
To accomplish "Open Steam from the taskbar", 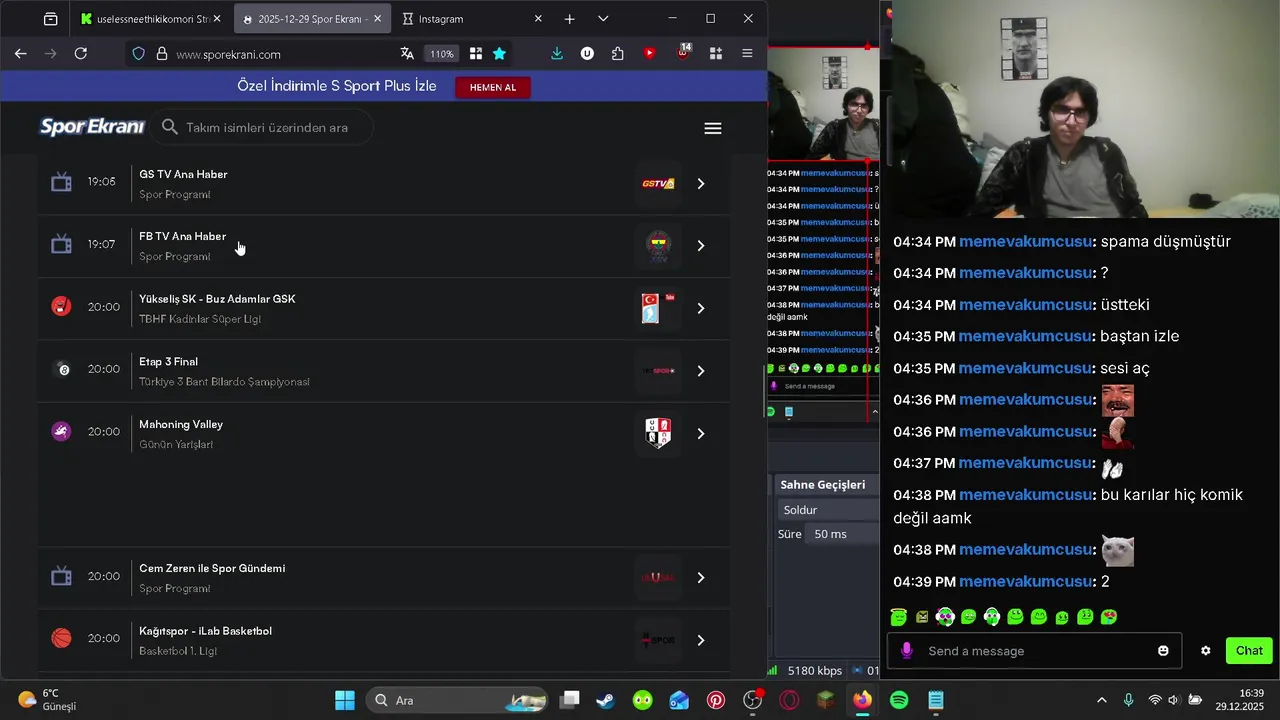I will [x=605, y=700].
